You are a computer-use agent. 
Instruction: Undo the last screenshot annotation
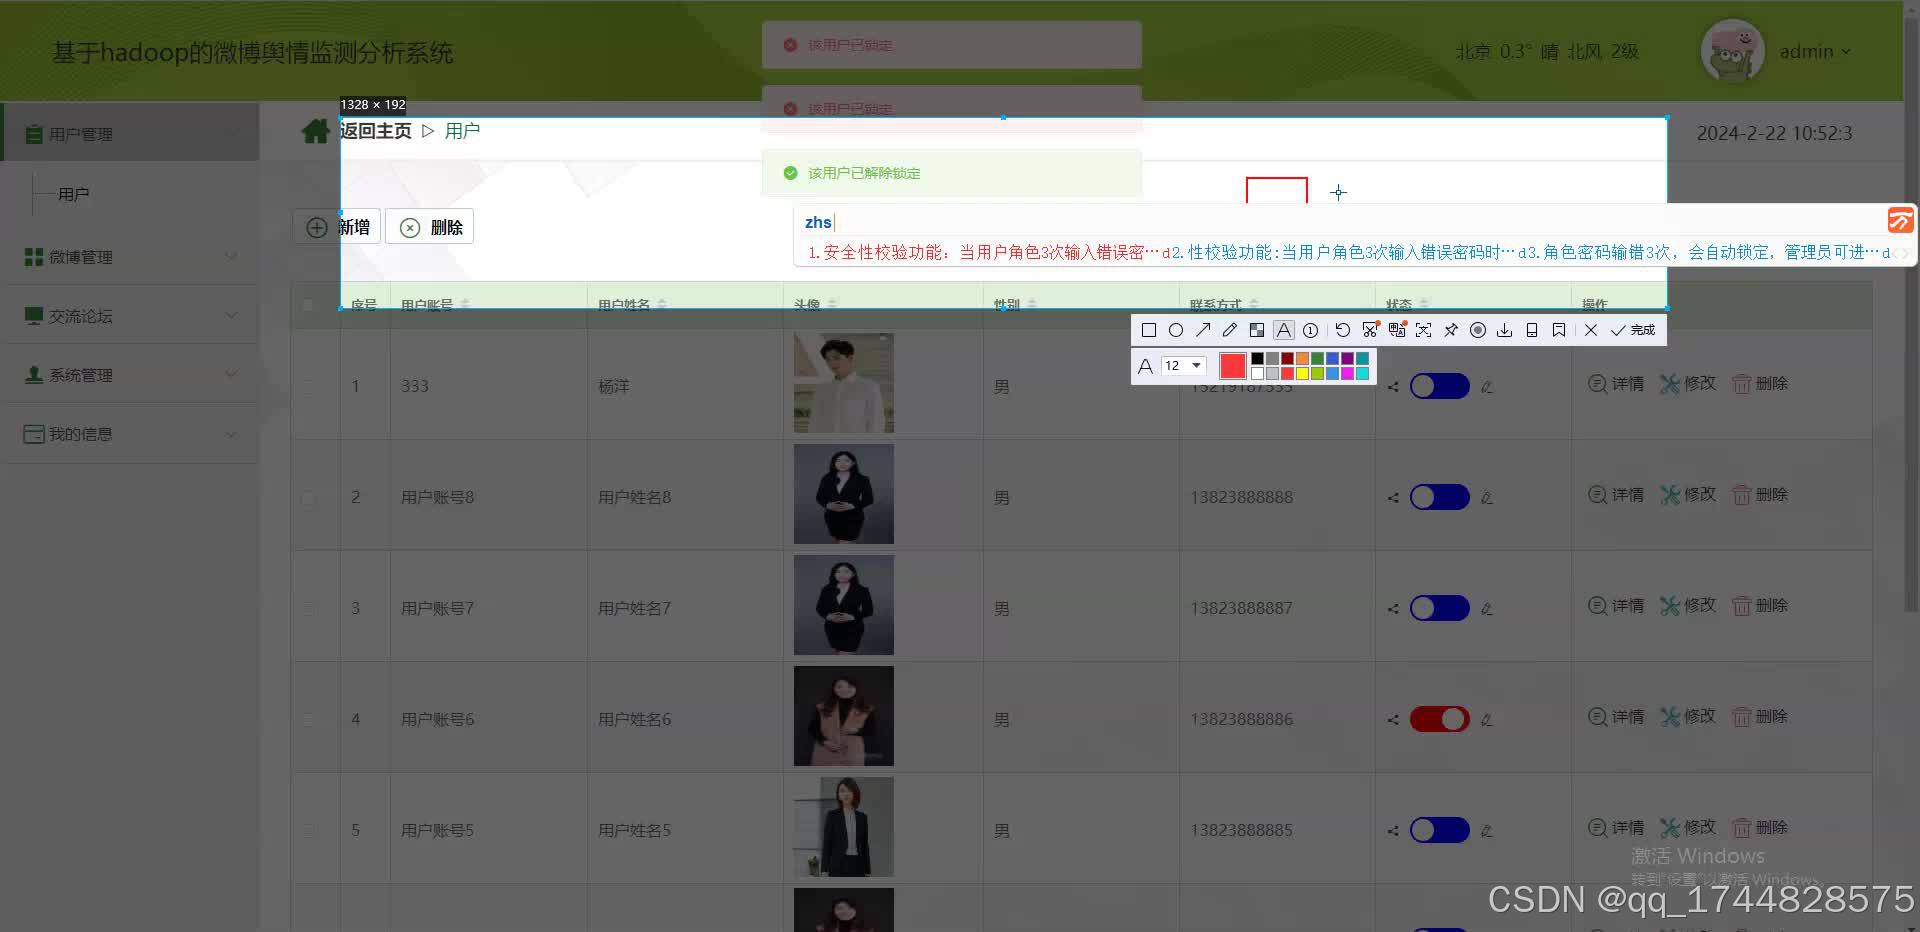(1343, 330)
